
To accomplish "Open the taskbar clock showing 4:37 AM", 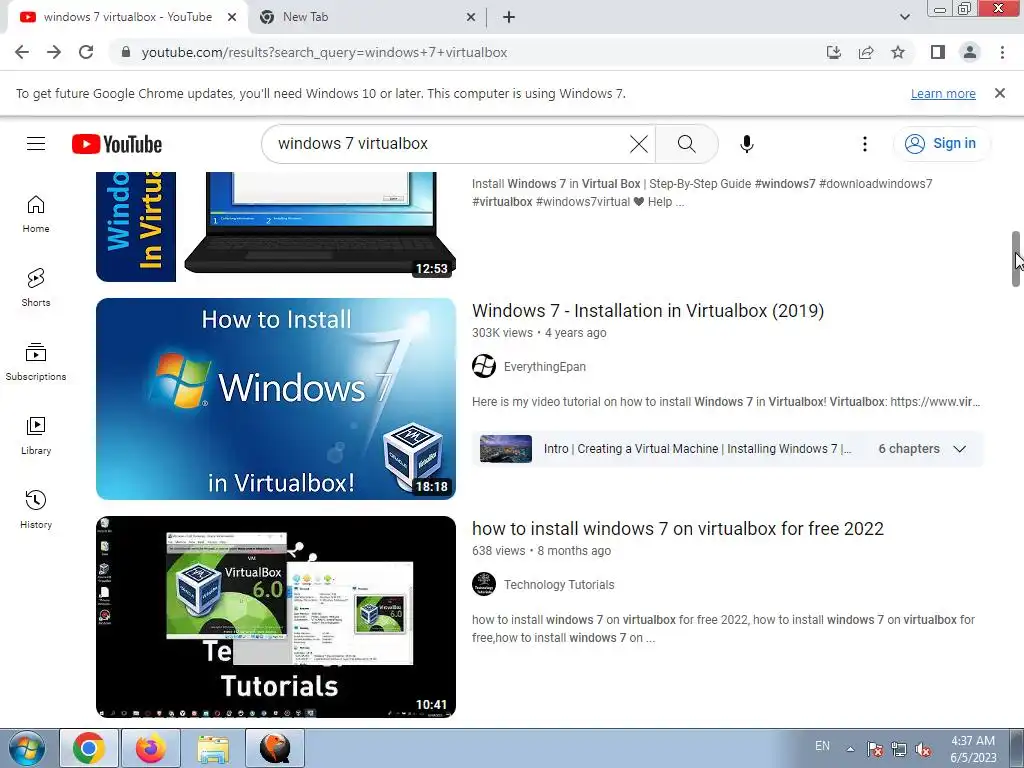I will (973, 749).
